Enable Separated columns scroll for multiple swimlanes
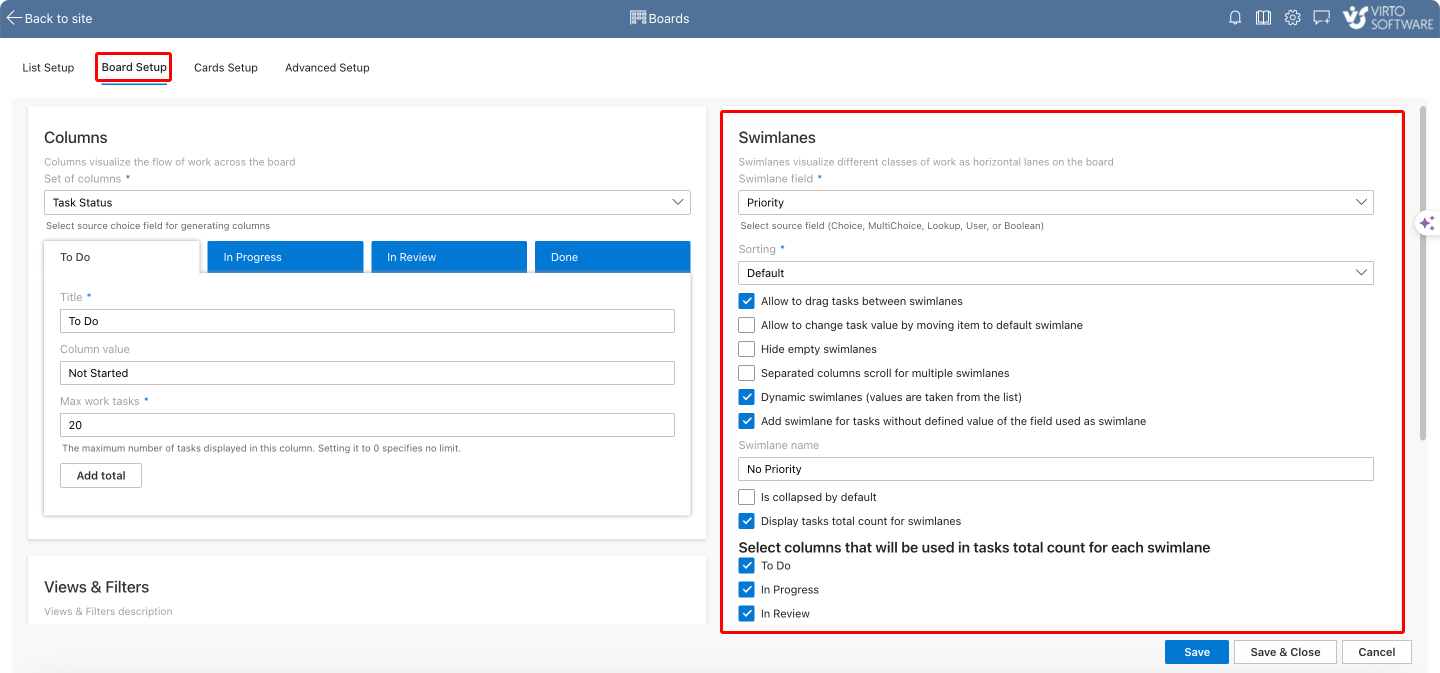Image resolution: width=1440 pixels, height=673 pixels. pos(746,373)
